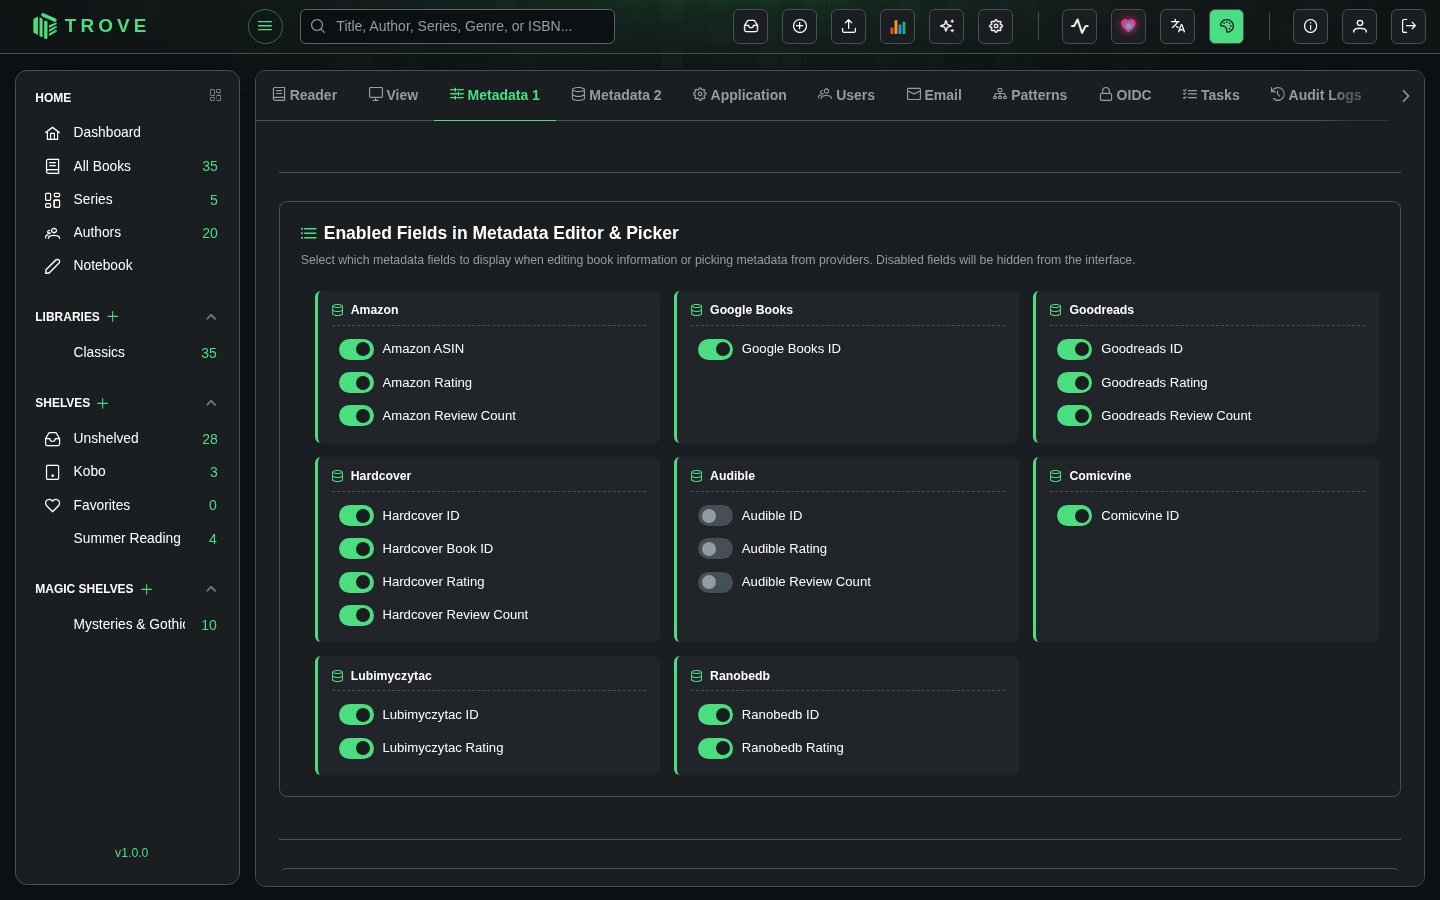Screen dimensions: 1440x900
Task: Open the bar chart statistics icon
Action: tap(898, 26)
